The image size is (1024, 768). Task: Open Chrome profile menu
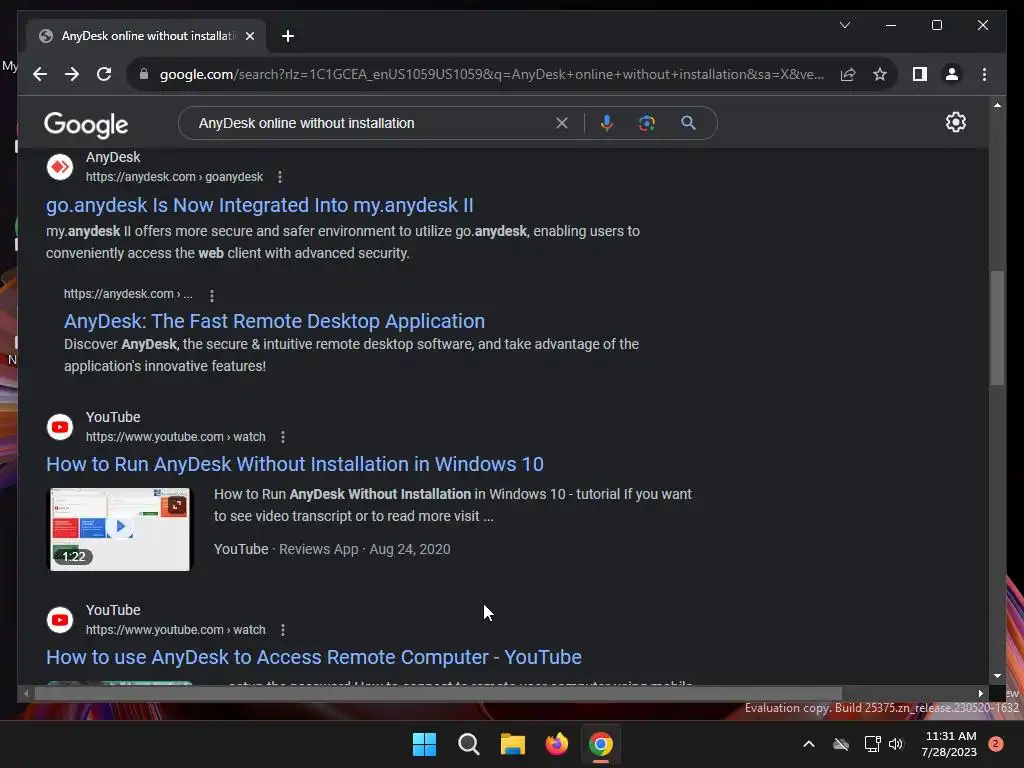(952, 74)
